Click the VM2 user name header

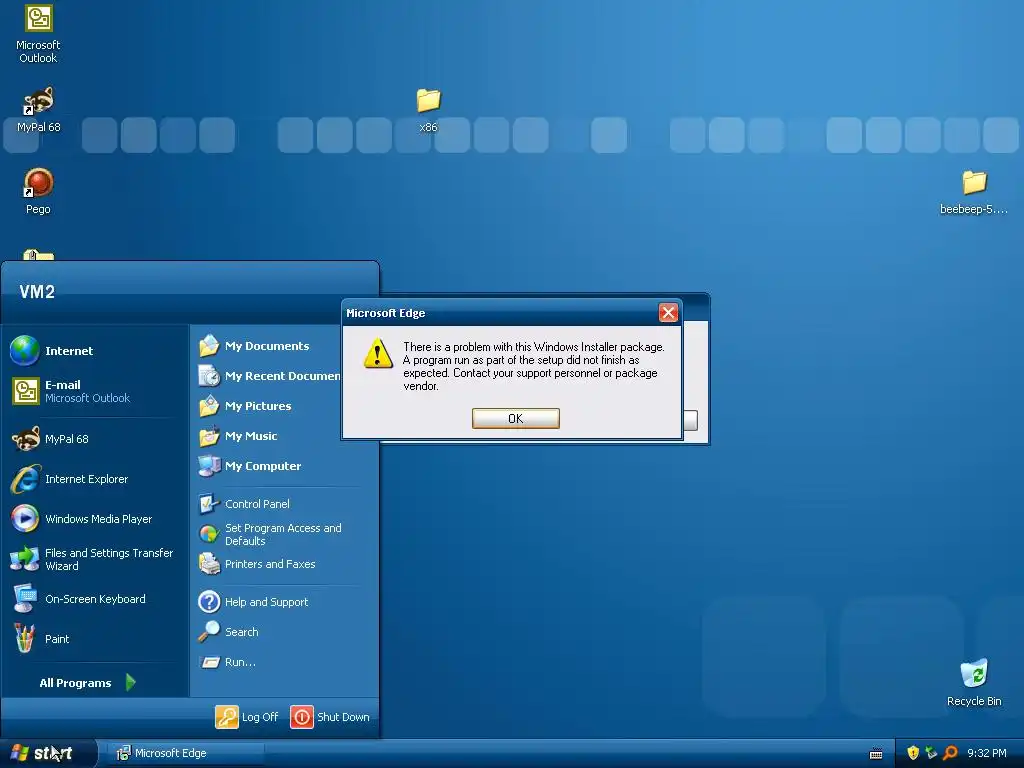click(37, 291)
